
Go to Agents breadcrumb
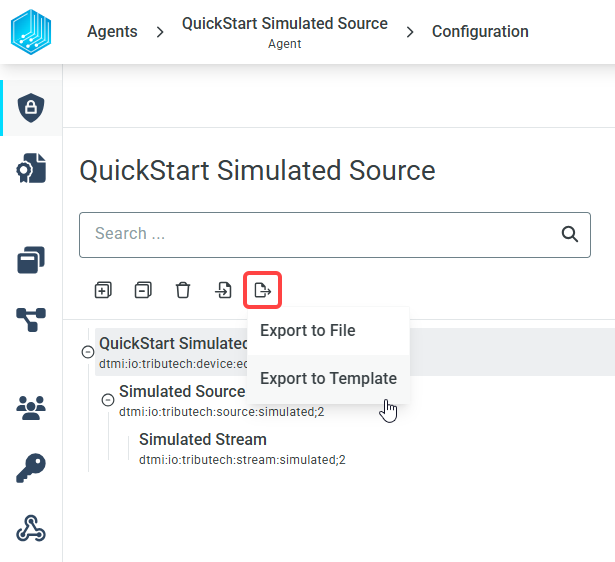tap(112, 32)
